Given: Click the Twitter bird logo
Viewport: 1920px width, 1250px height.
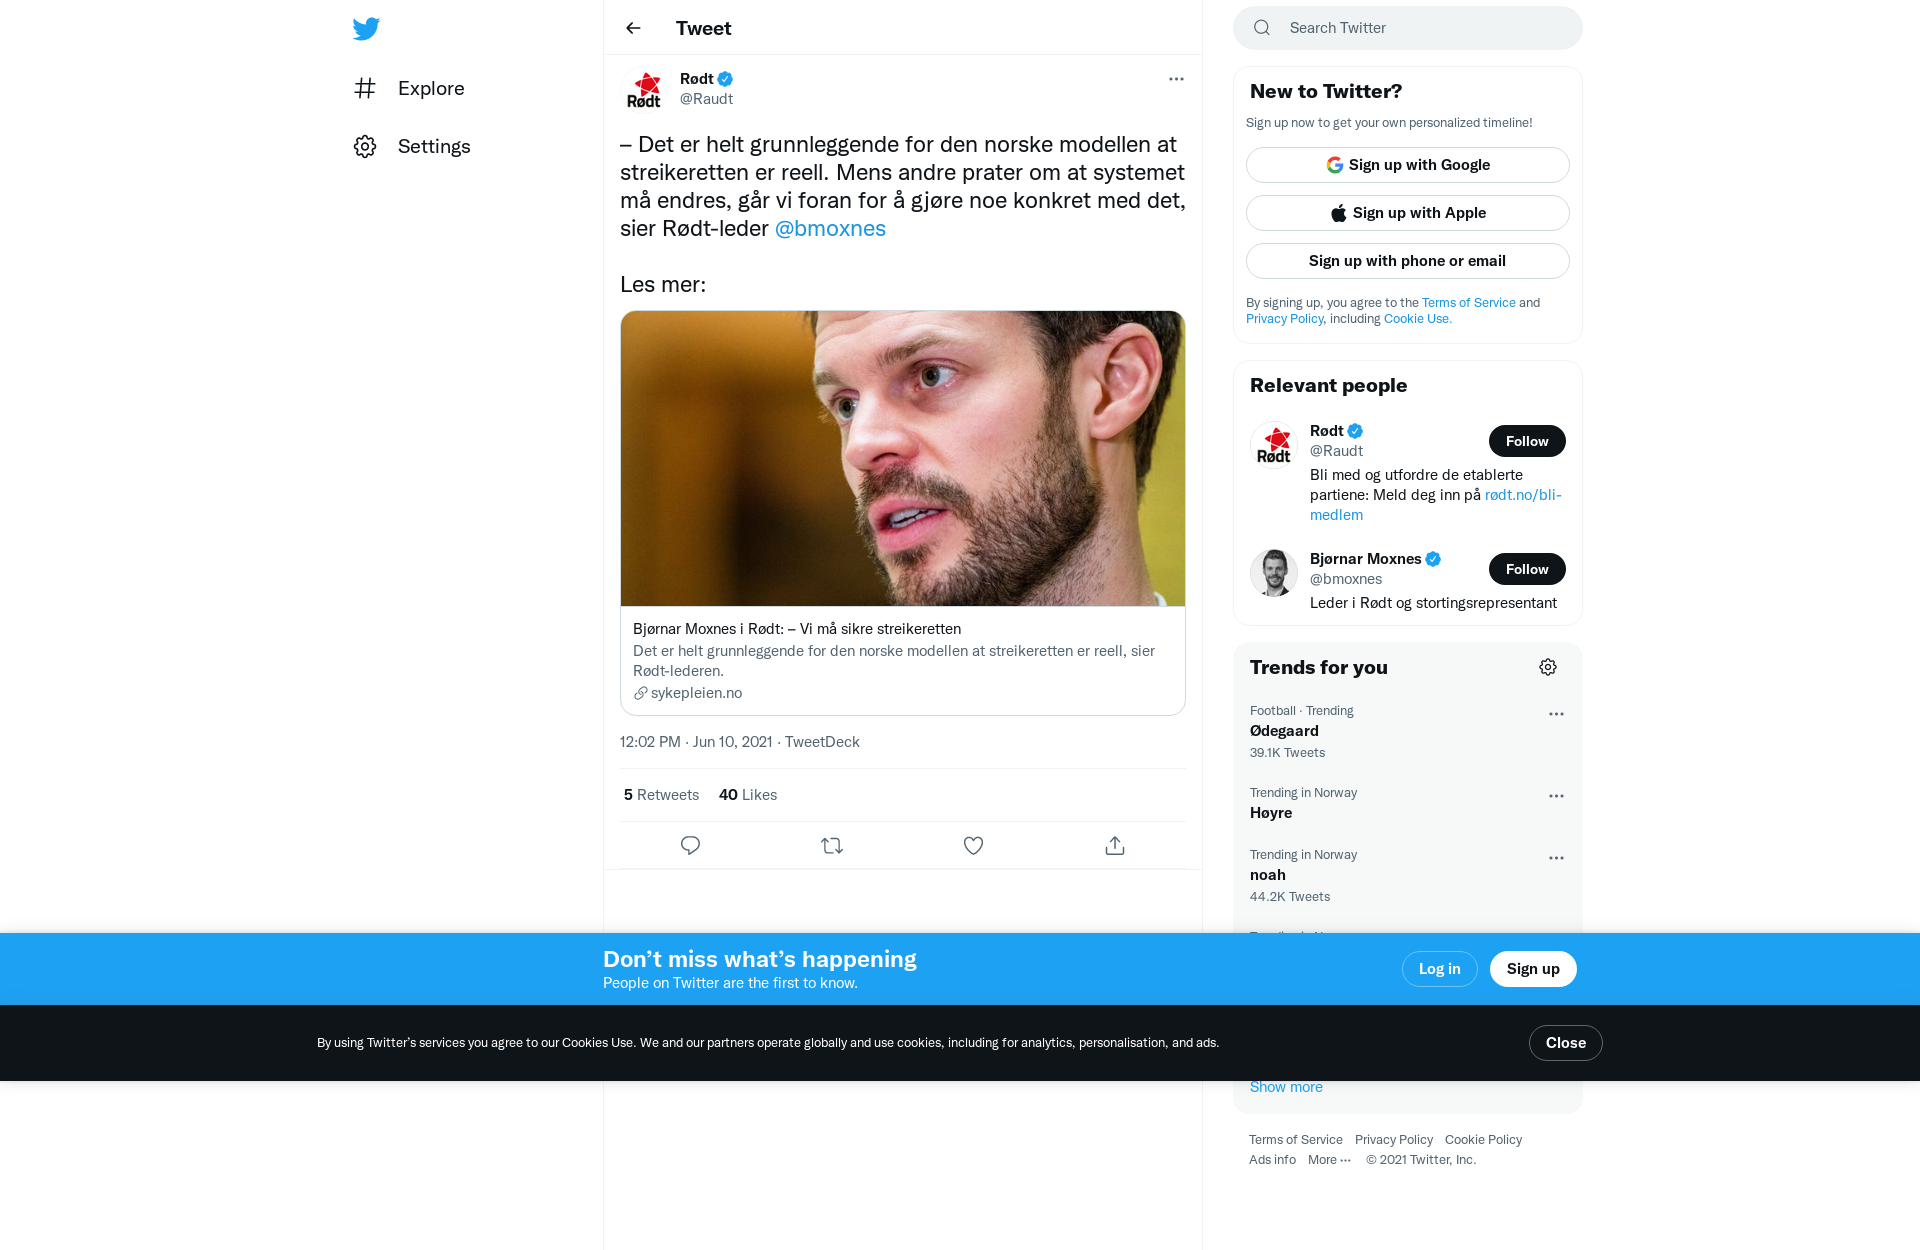Looking at the screenshot, I should pos(366,28).
